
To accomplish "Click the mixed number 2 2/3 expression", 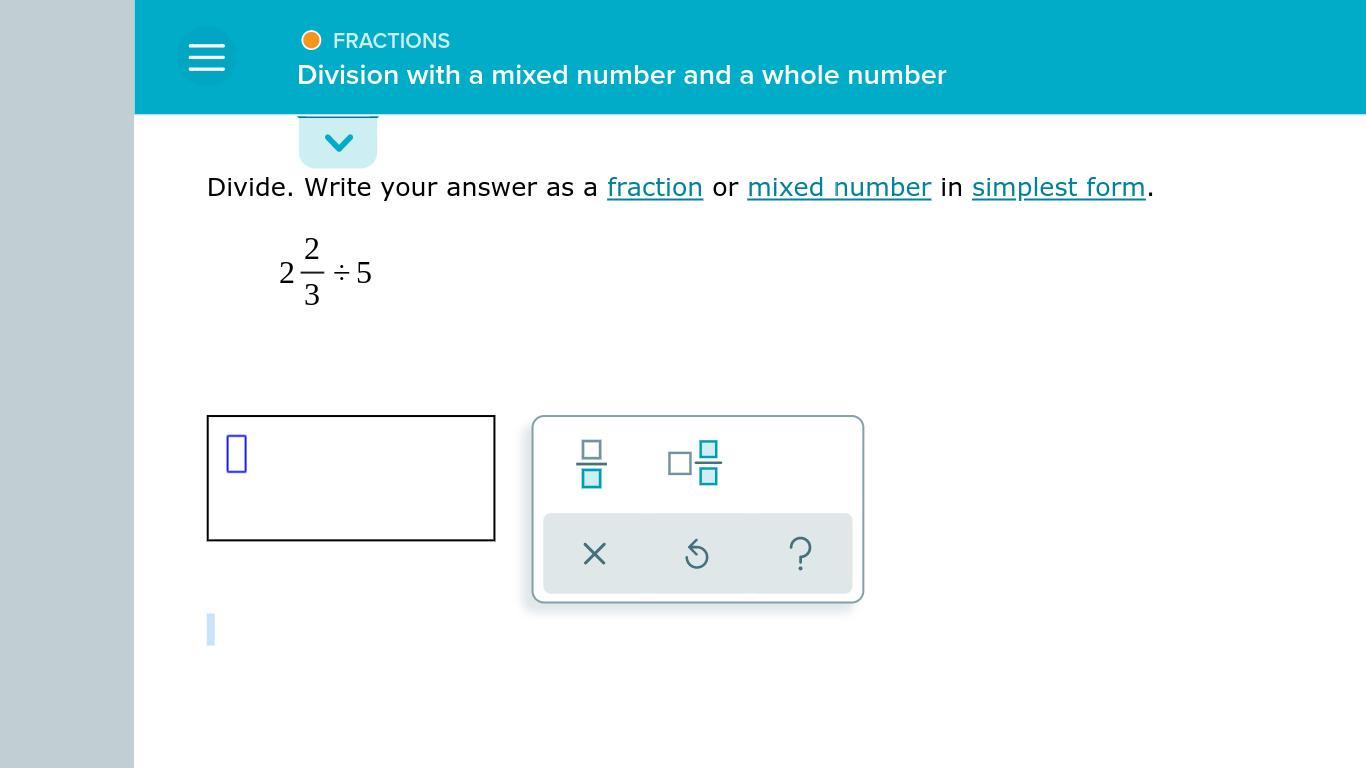I will [302, 272].
